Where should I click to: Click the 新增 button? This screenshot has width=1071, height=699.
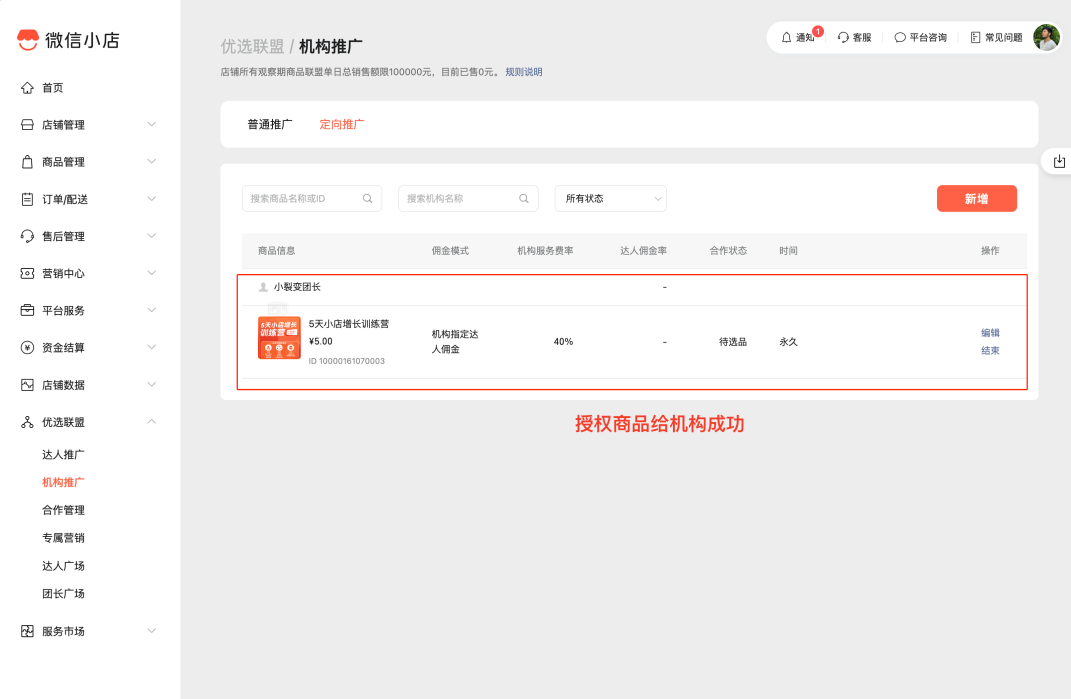click(x=976, y=198)
